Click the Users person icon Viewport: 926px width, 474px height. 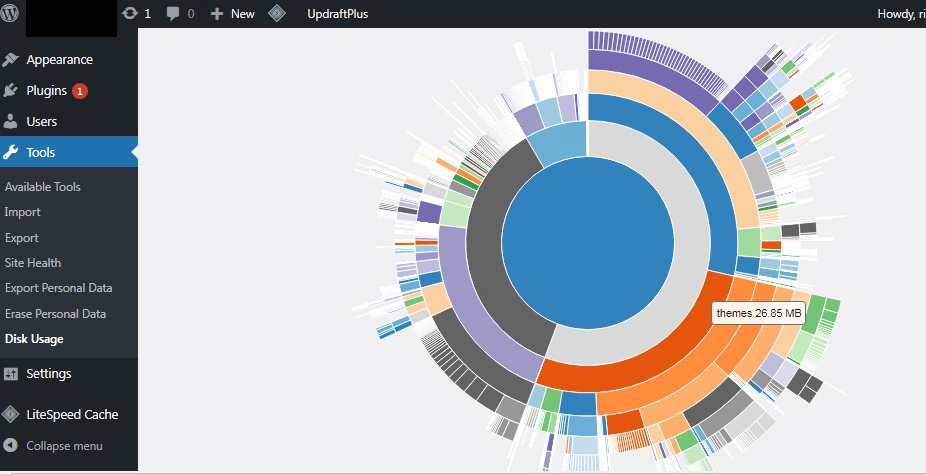11,122
